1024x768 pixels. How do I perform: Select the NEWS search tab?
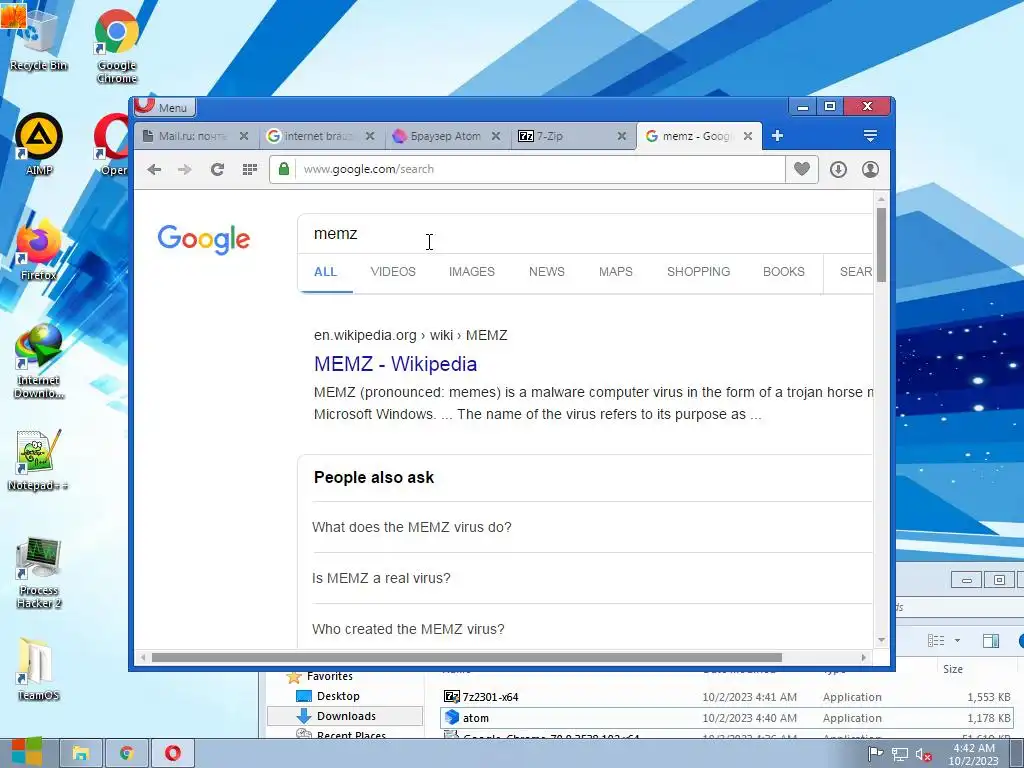547,272
